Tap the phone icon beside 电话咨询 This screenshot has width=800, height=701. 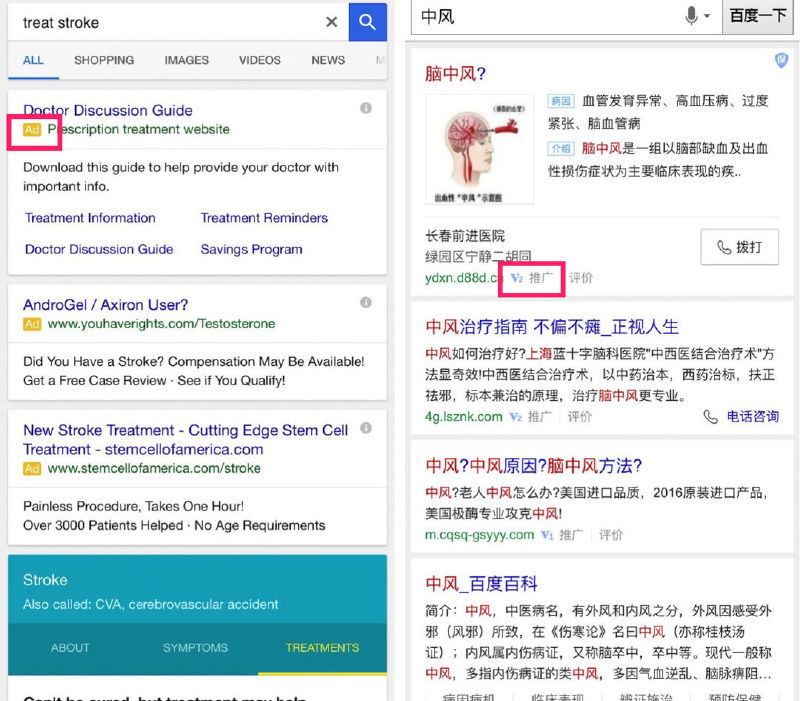tap(710, 417)
